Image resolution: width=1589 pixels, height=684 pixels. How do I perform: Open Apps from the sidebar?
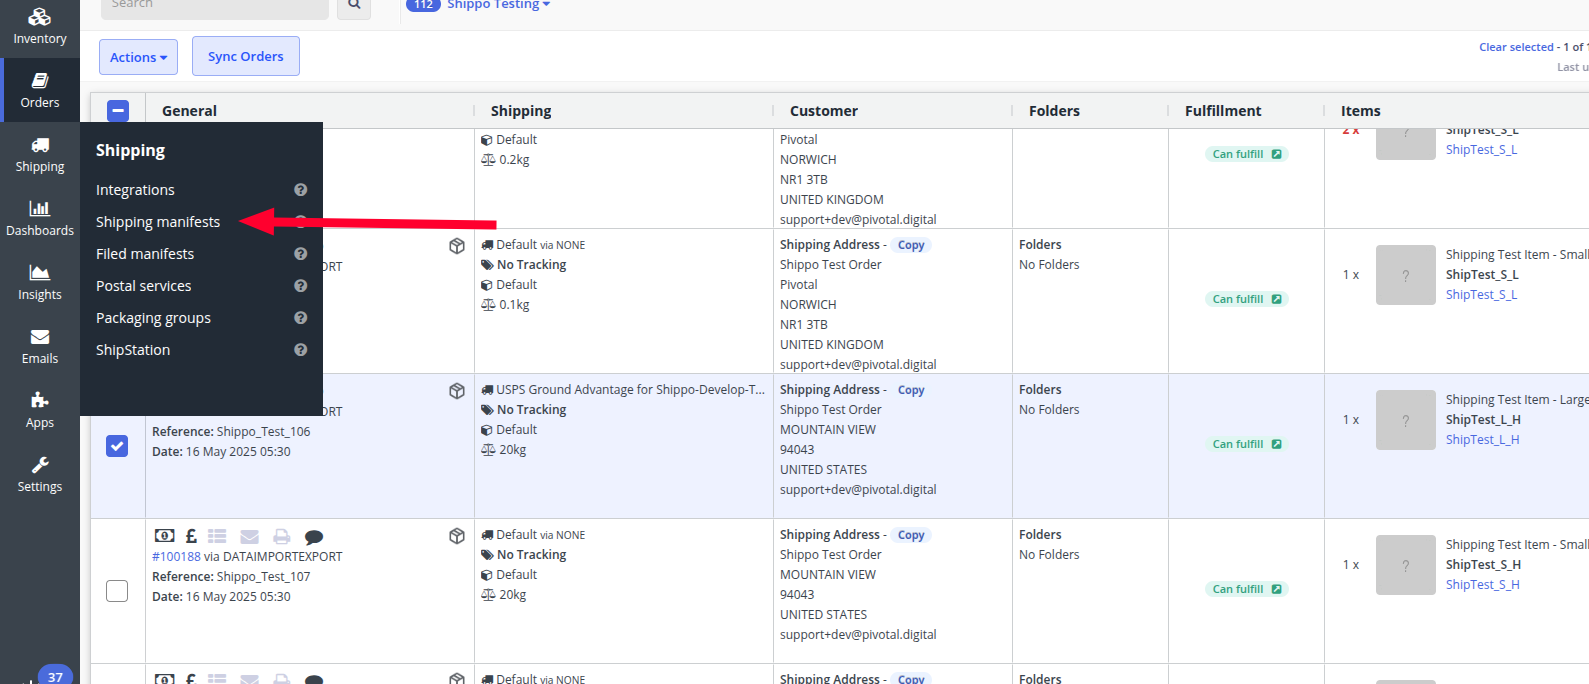pyautogui.click(x=40, y=410)
